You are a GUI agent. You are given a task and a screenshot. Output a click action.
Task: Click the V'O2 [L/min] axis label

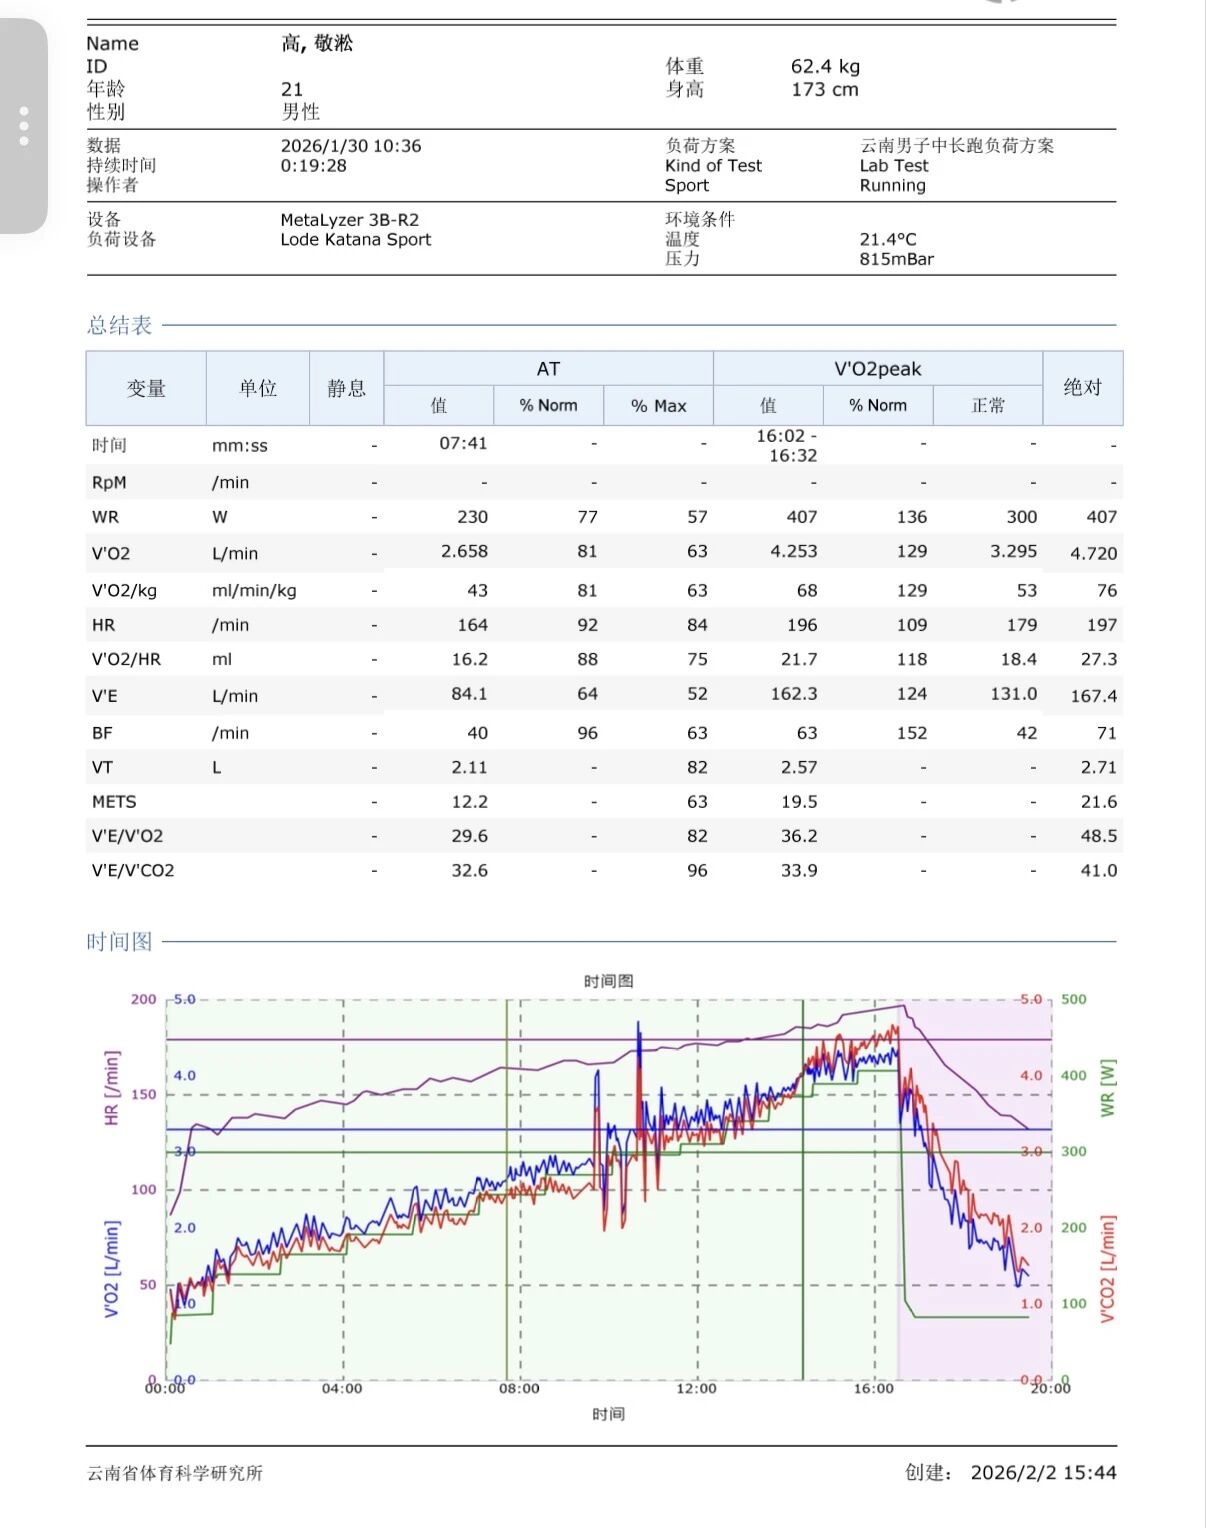(111, 1269)
